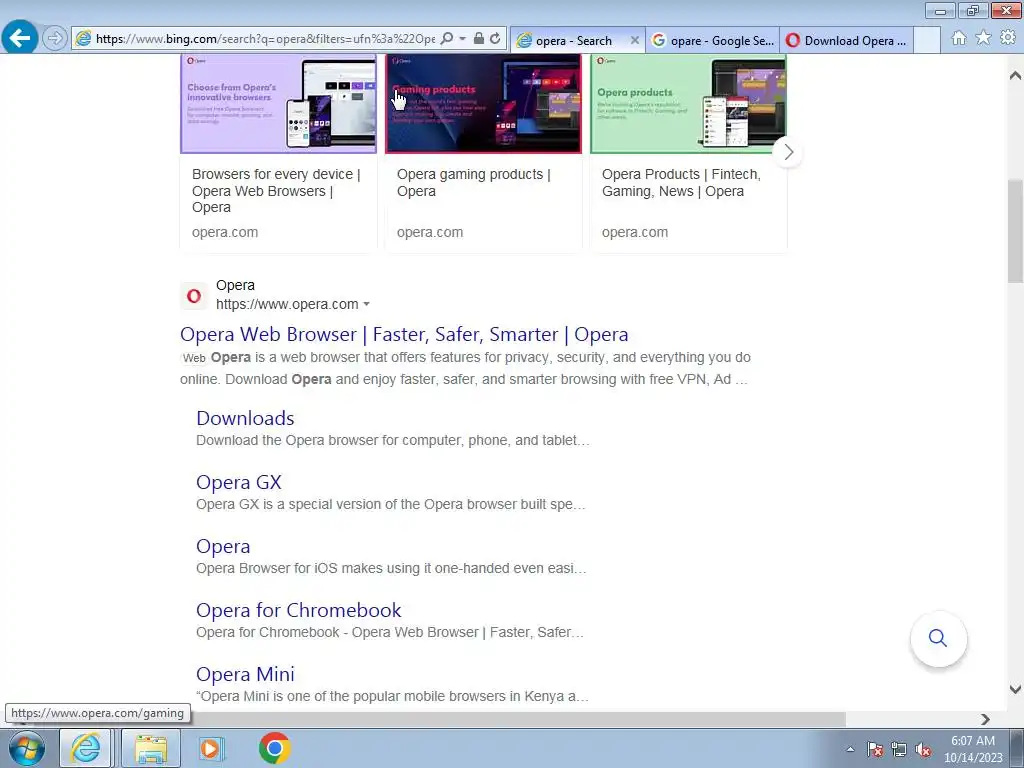Open File Explorer from the taskbar
The image size is (1024, 768).
151,748
